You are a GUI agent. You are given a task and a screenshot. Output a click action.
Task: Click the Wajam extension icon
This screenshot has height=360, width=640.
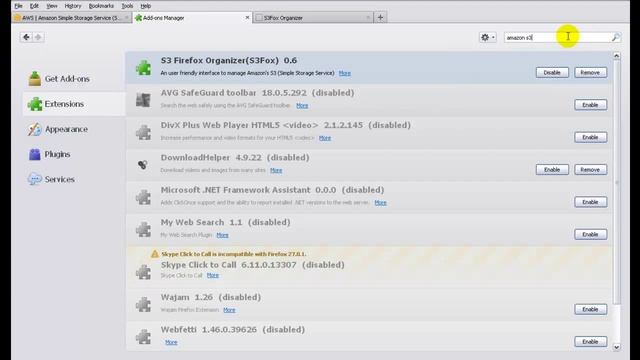[x=143, y=304]
